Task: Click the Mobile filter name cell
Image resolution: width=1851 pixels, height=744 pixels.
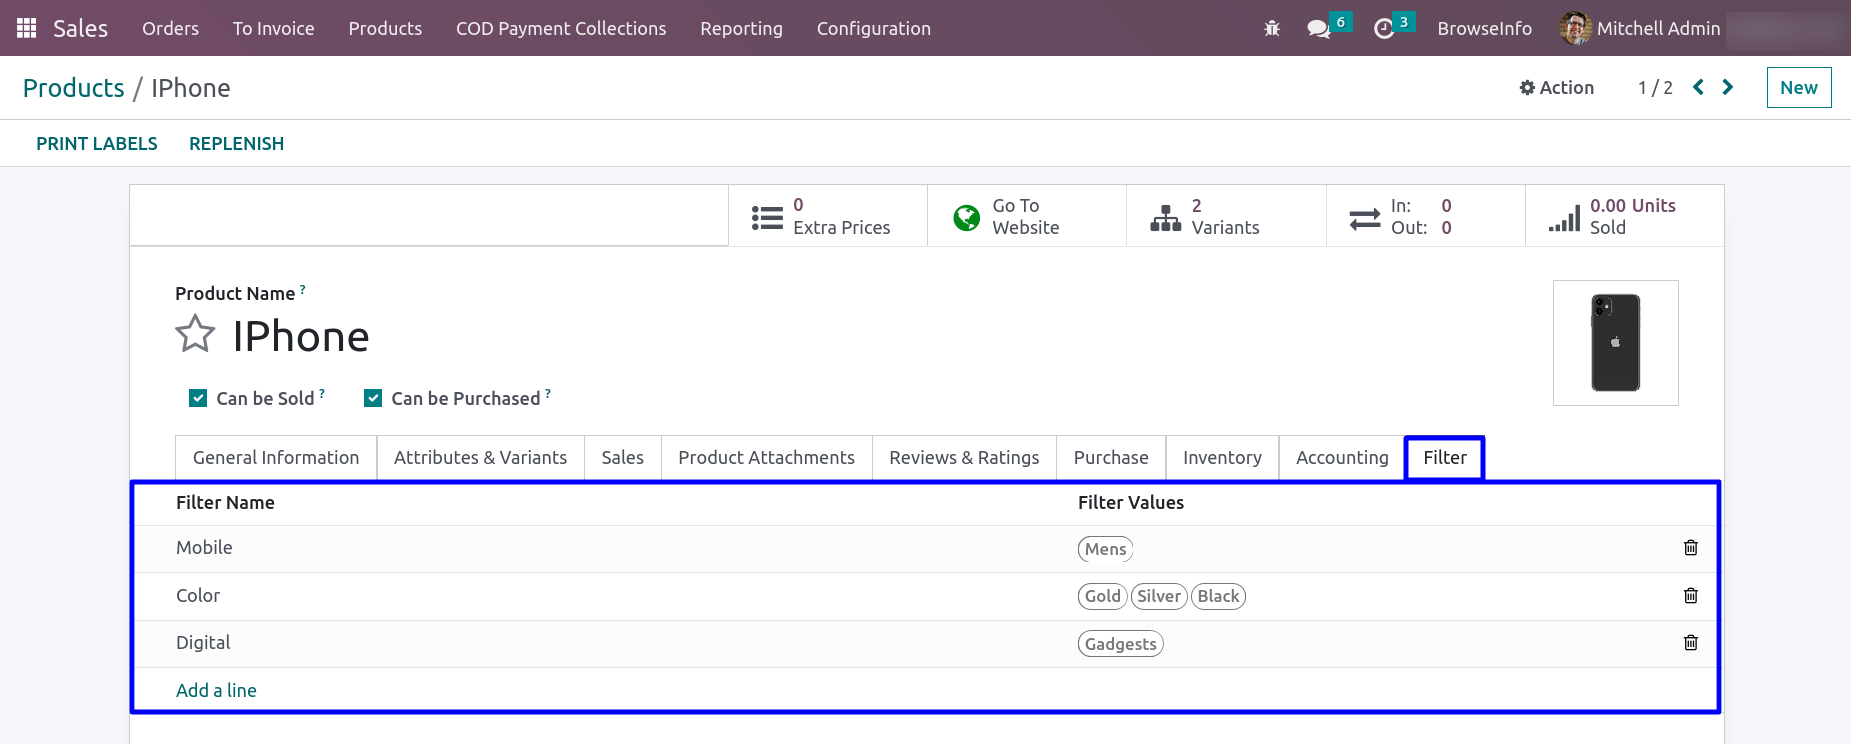Action: 204,547
